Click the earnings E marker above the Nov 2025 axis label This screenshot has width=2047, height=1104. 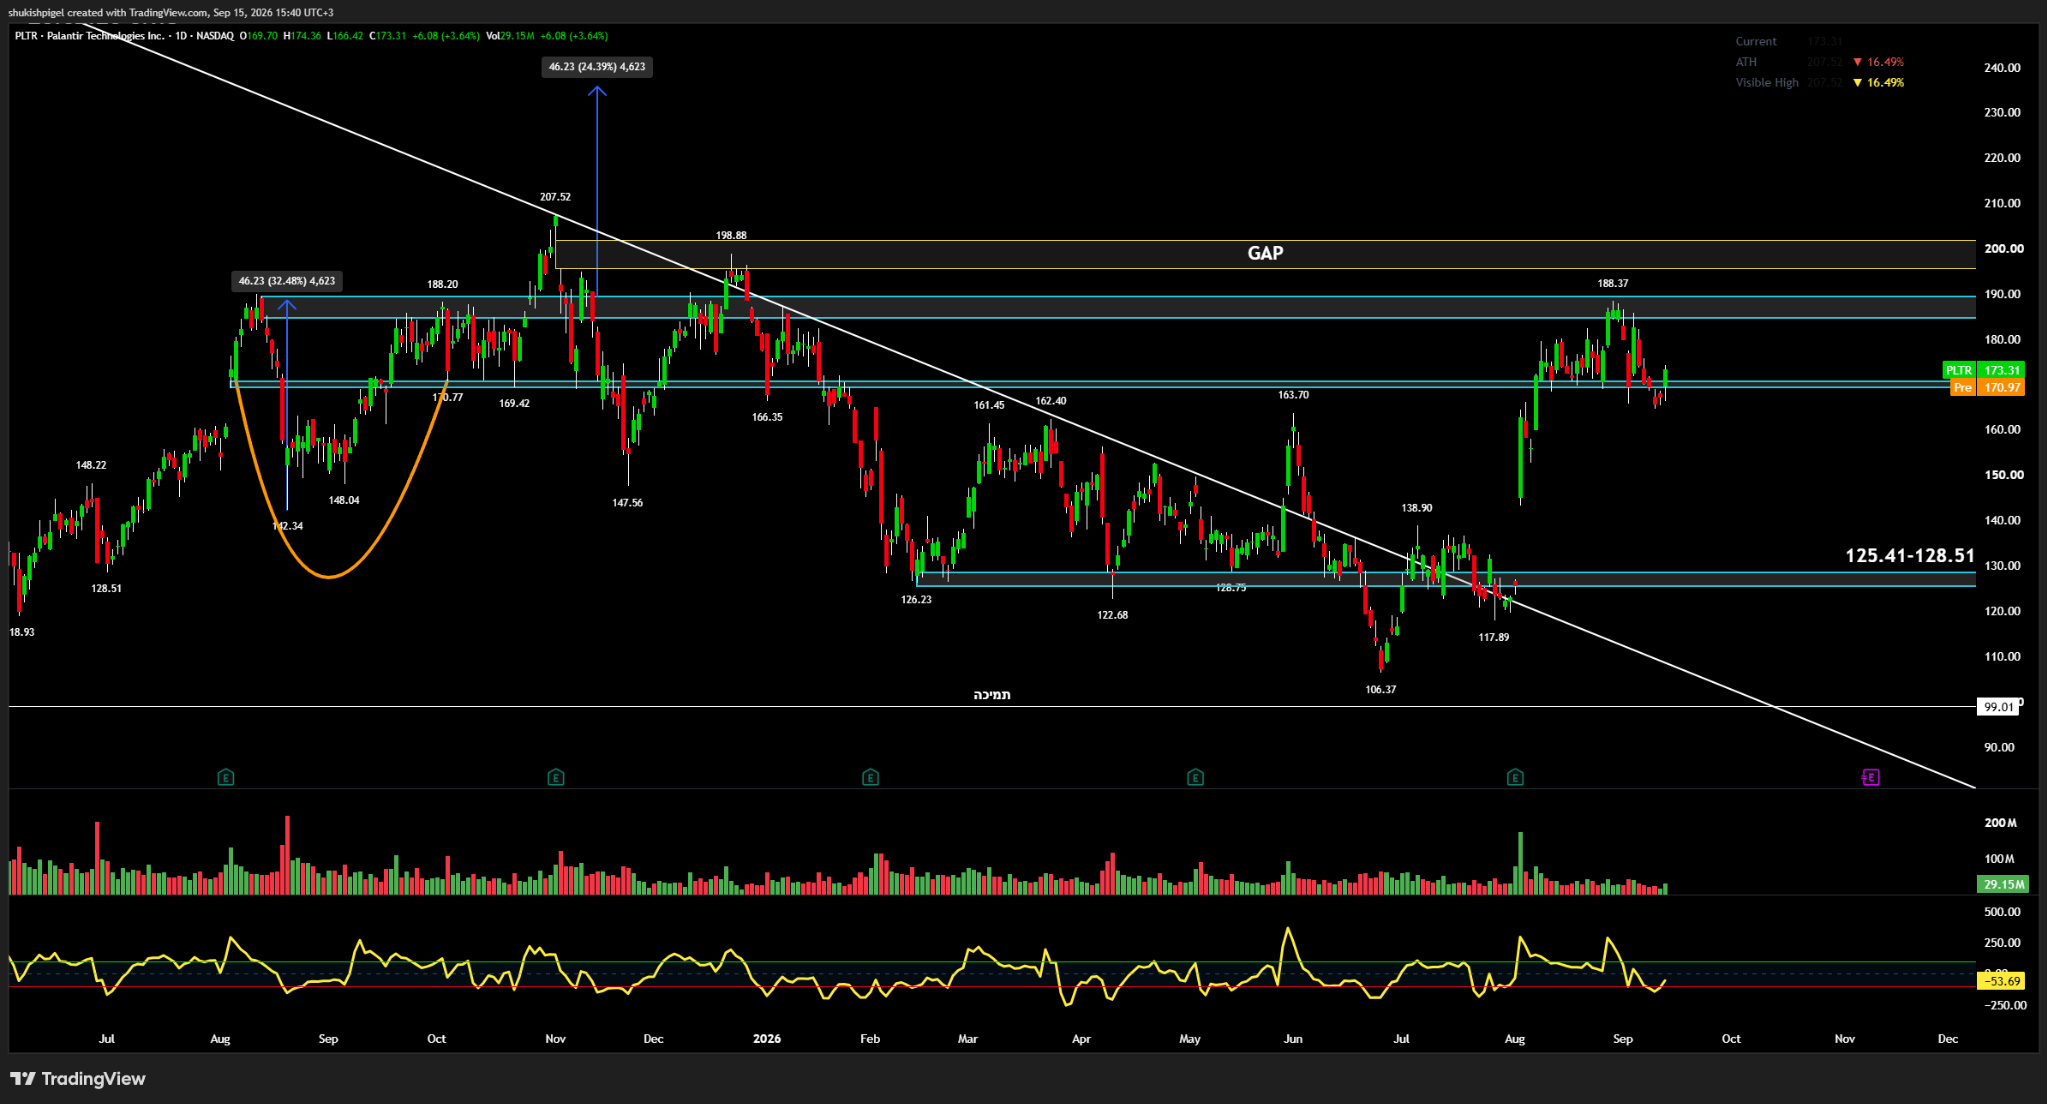pyautogui.click(x=556, y=777)
